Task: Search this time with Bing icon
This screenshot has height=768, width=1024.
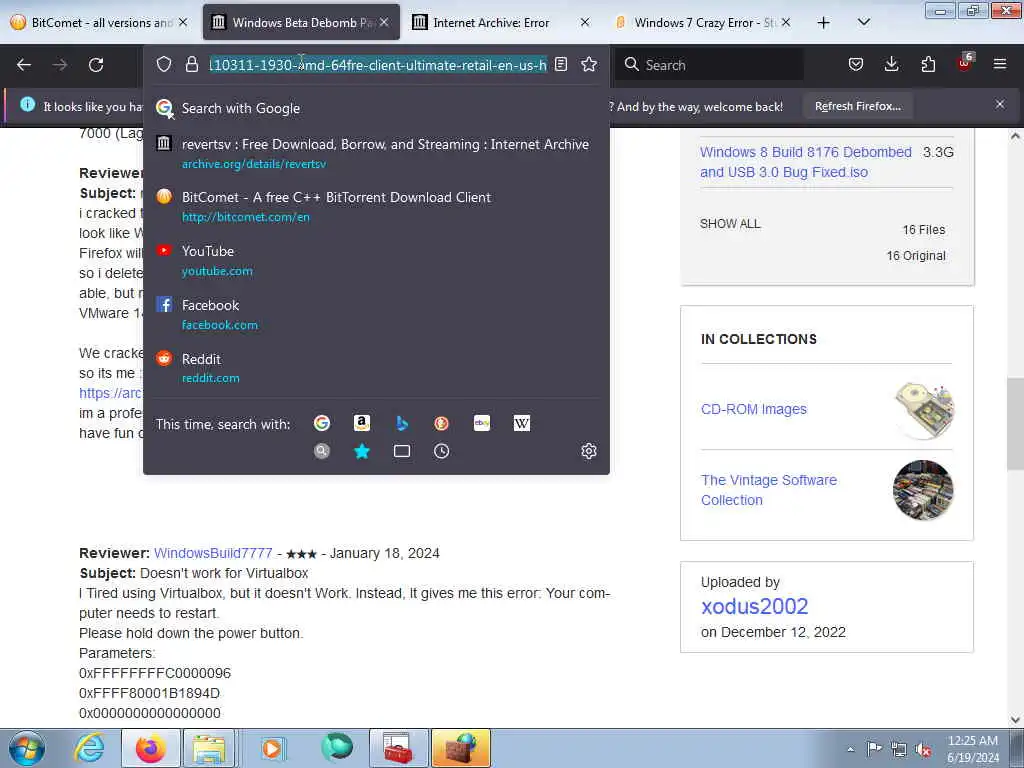Action: [x=402, y=423]
